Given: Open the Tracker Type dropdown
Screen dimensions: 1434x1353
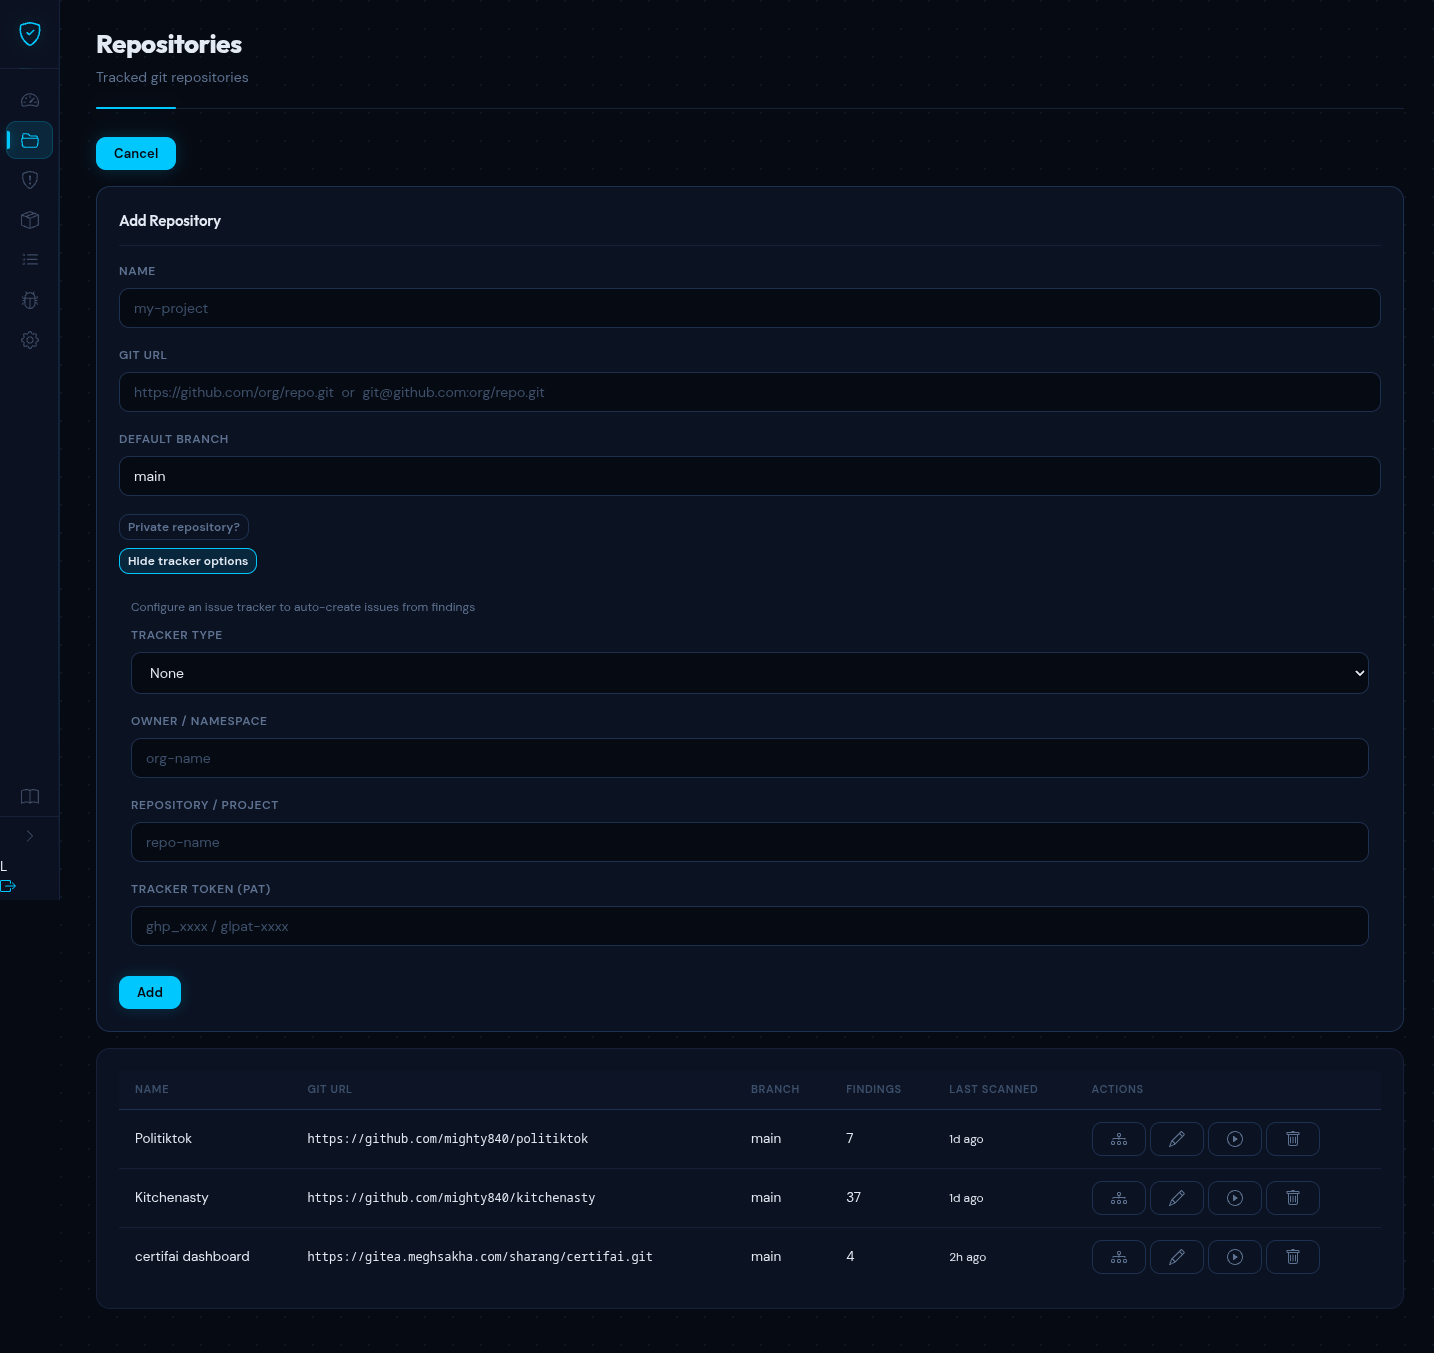Looking at the screenshot, I should 749,673.
